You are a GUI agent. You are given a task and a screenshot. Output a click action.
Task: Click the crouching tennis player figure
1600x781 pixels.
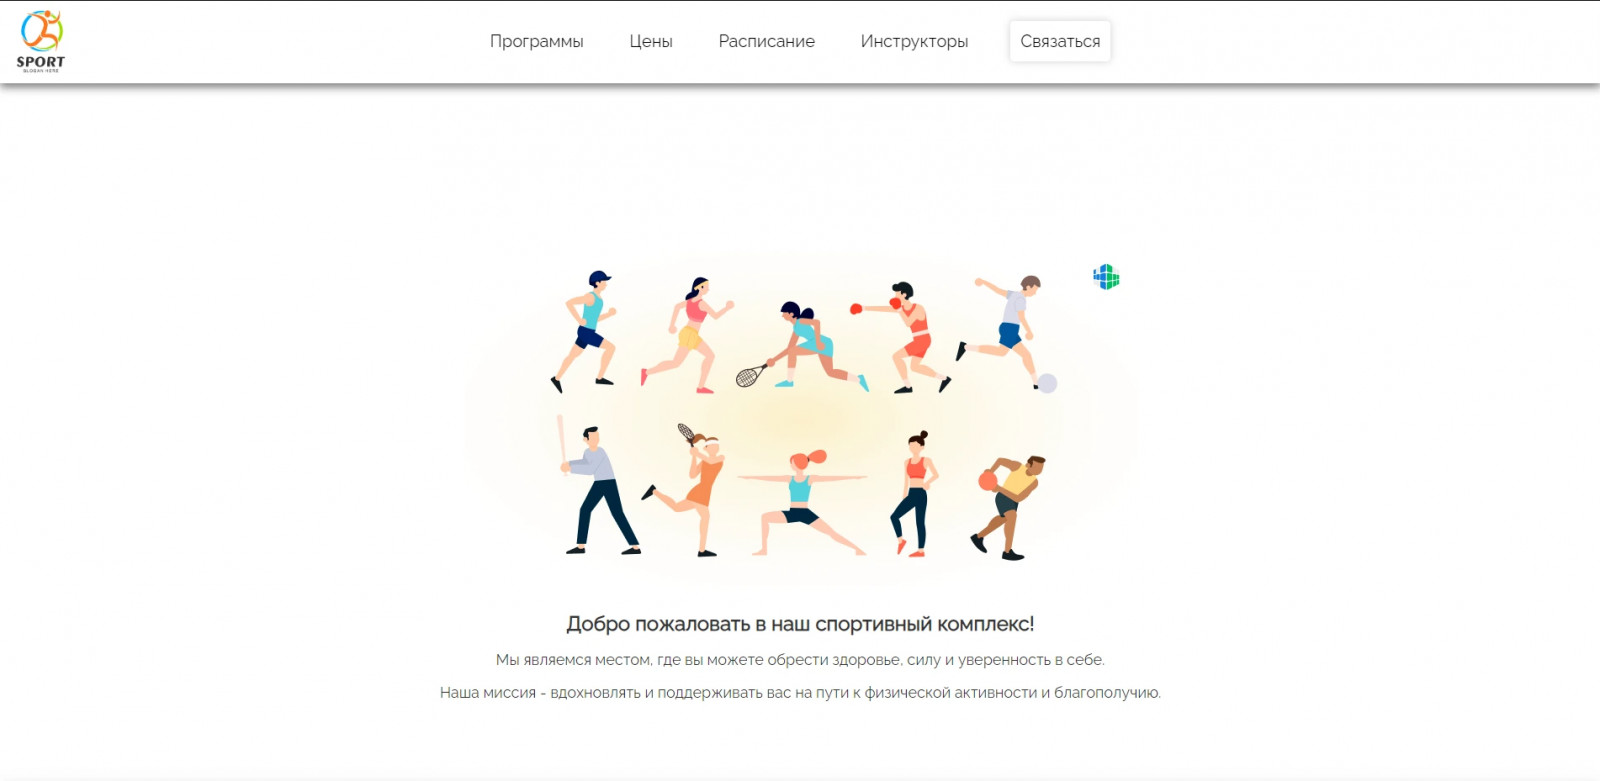(800, 345)
